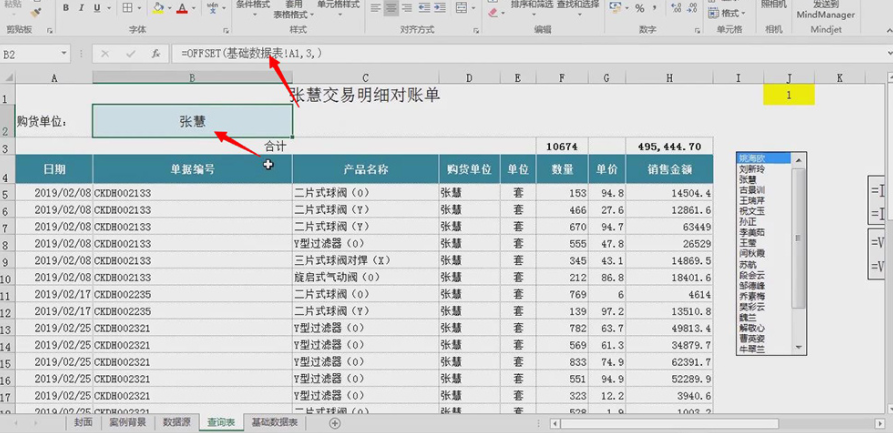The image size is (893, 433).
Task: Apply cell borders button
Action: coord(127,8)
